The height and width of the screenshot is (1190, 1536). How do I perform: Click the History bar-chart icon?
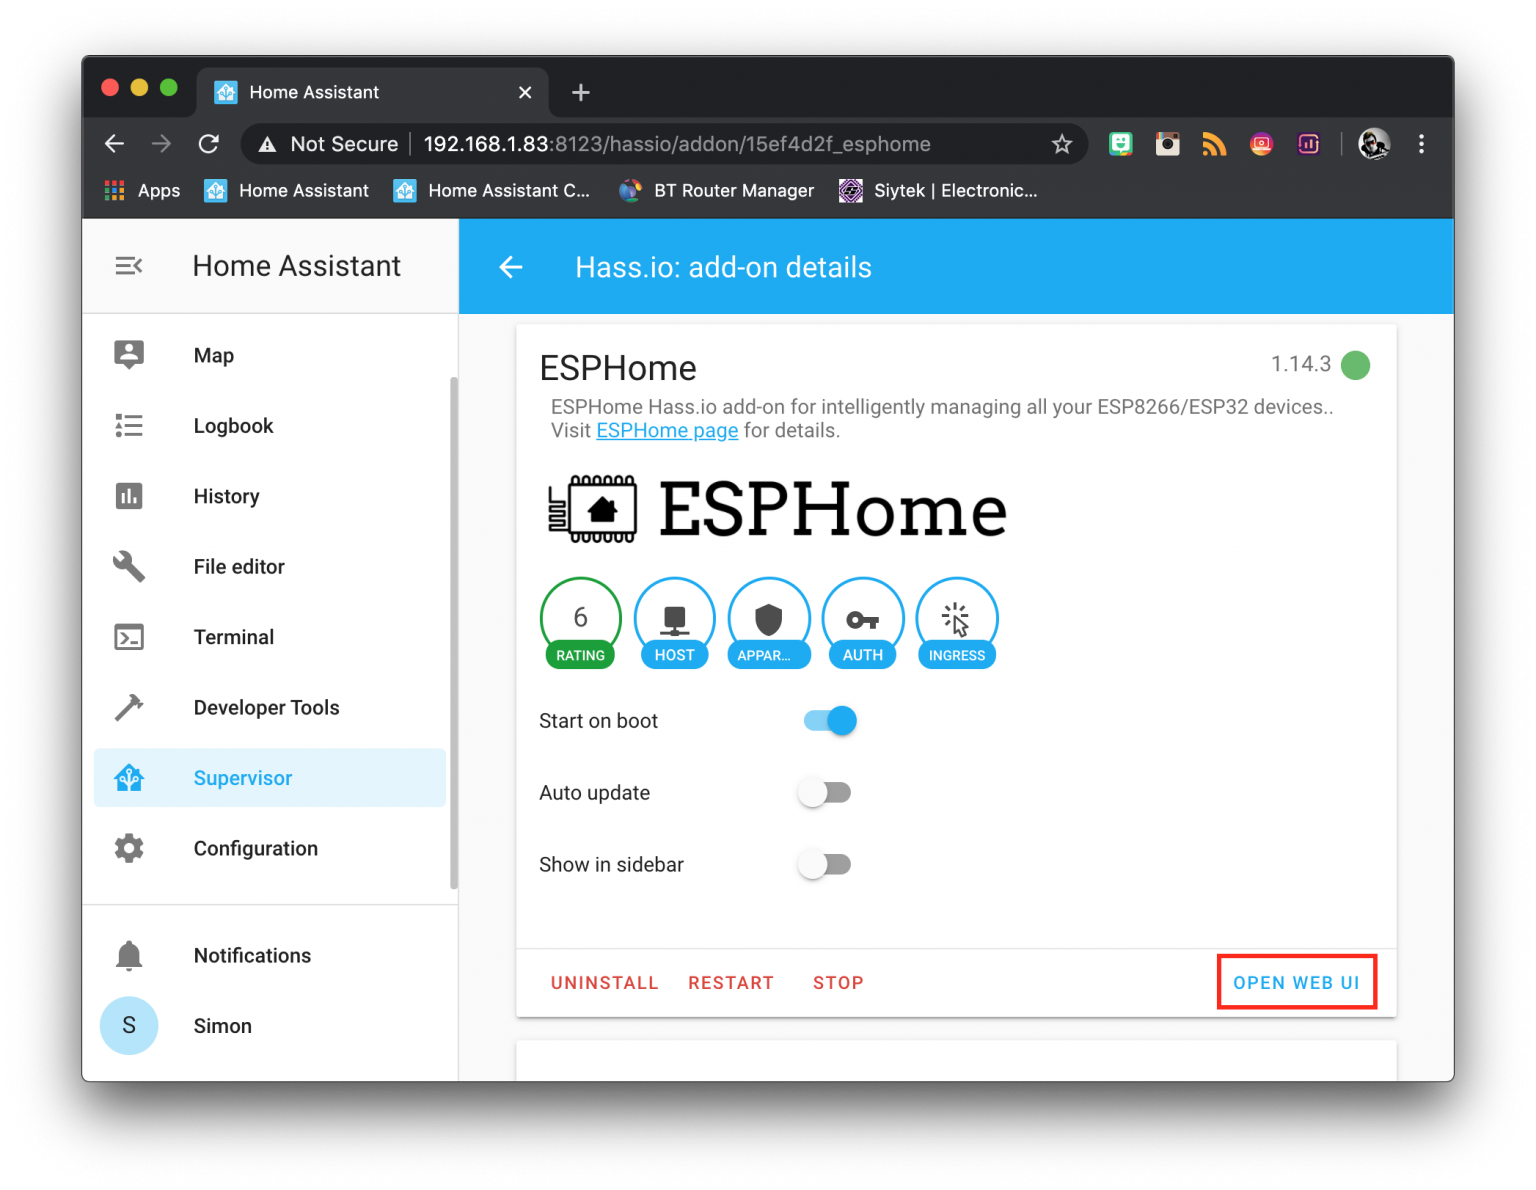(128, 496)
